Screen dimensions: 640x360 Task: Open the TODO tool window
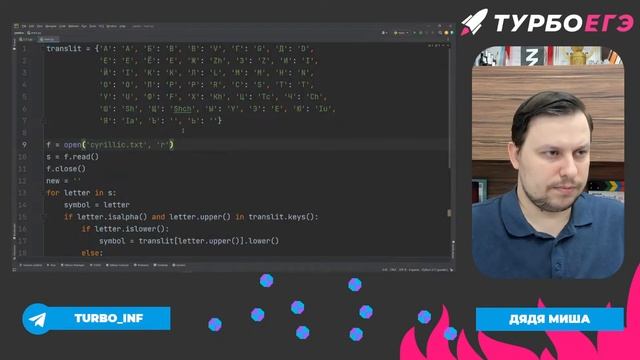tap(96, 265)
